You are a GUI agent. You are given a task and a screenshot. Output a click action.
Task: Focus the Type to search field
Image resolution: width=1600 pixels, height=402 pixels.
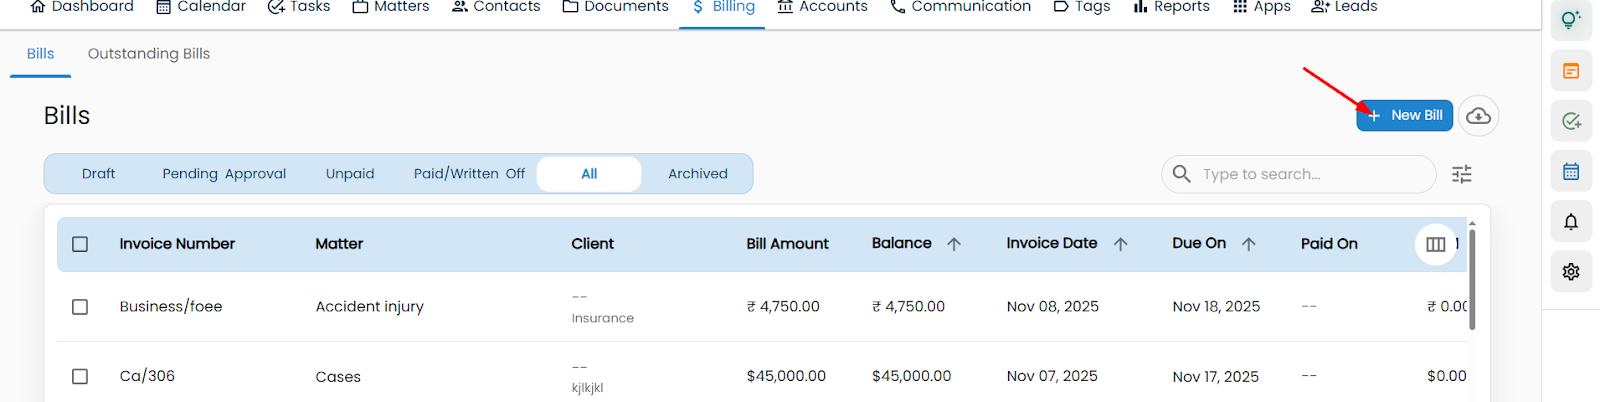coord(1310,174)
